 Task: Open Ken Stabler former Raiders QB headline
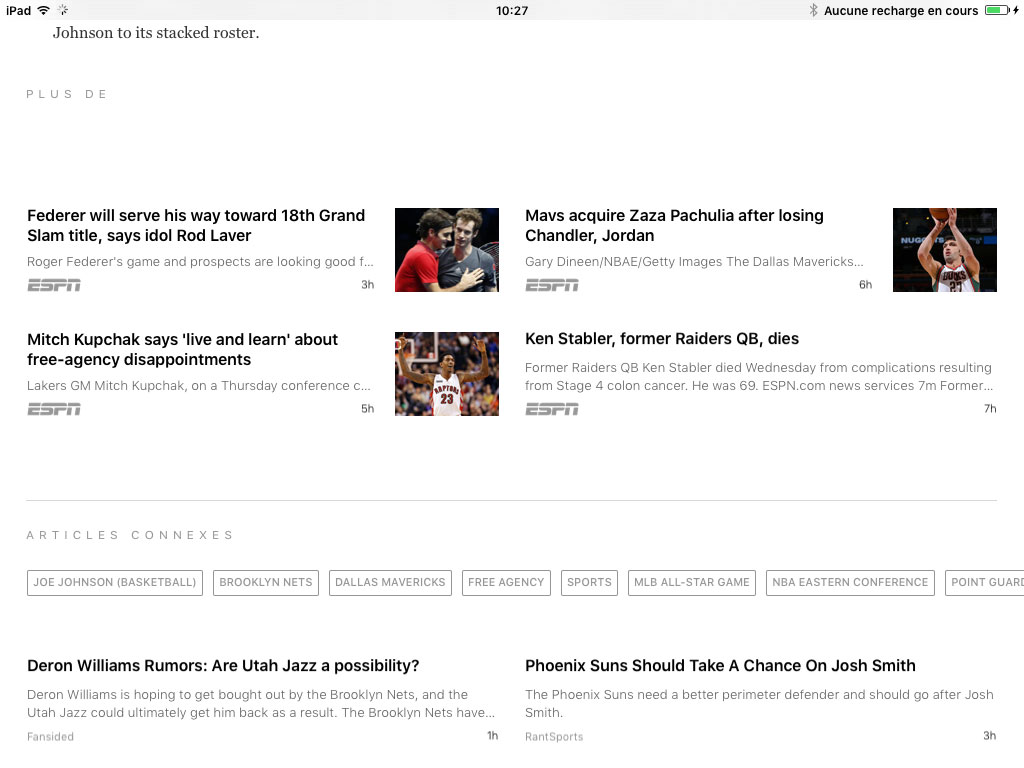pos(662,339)
